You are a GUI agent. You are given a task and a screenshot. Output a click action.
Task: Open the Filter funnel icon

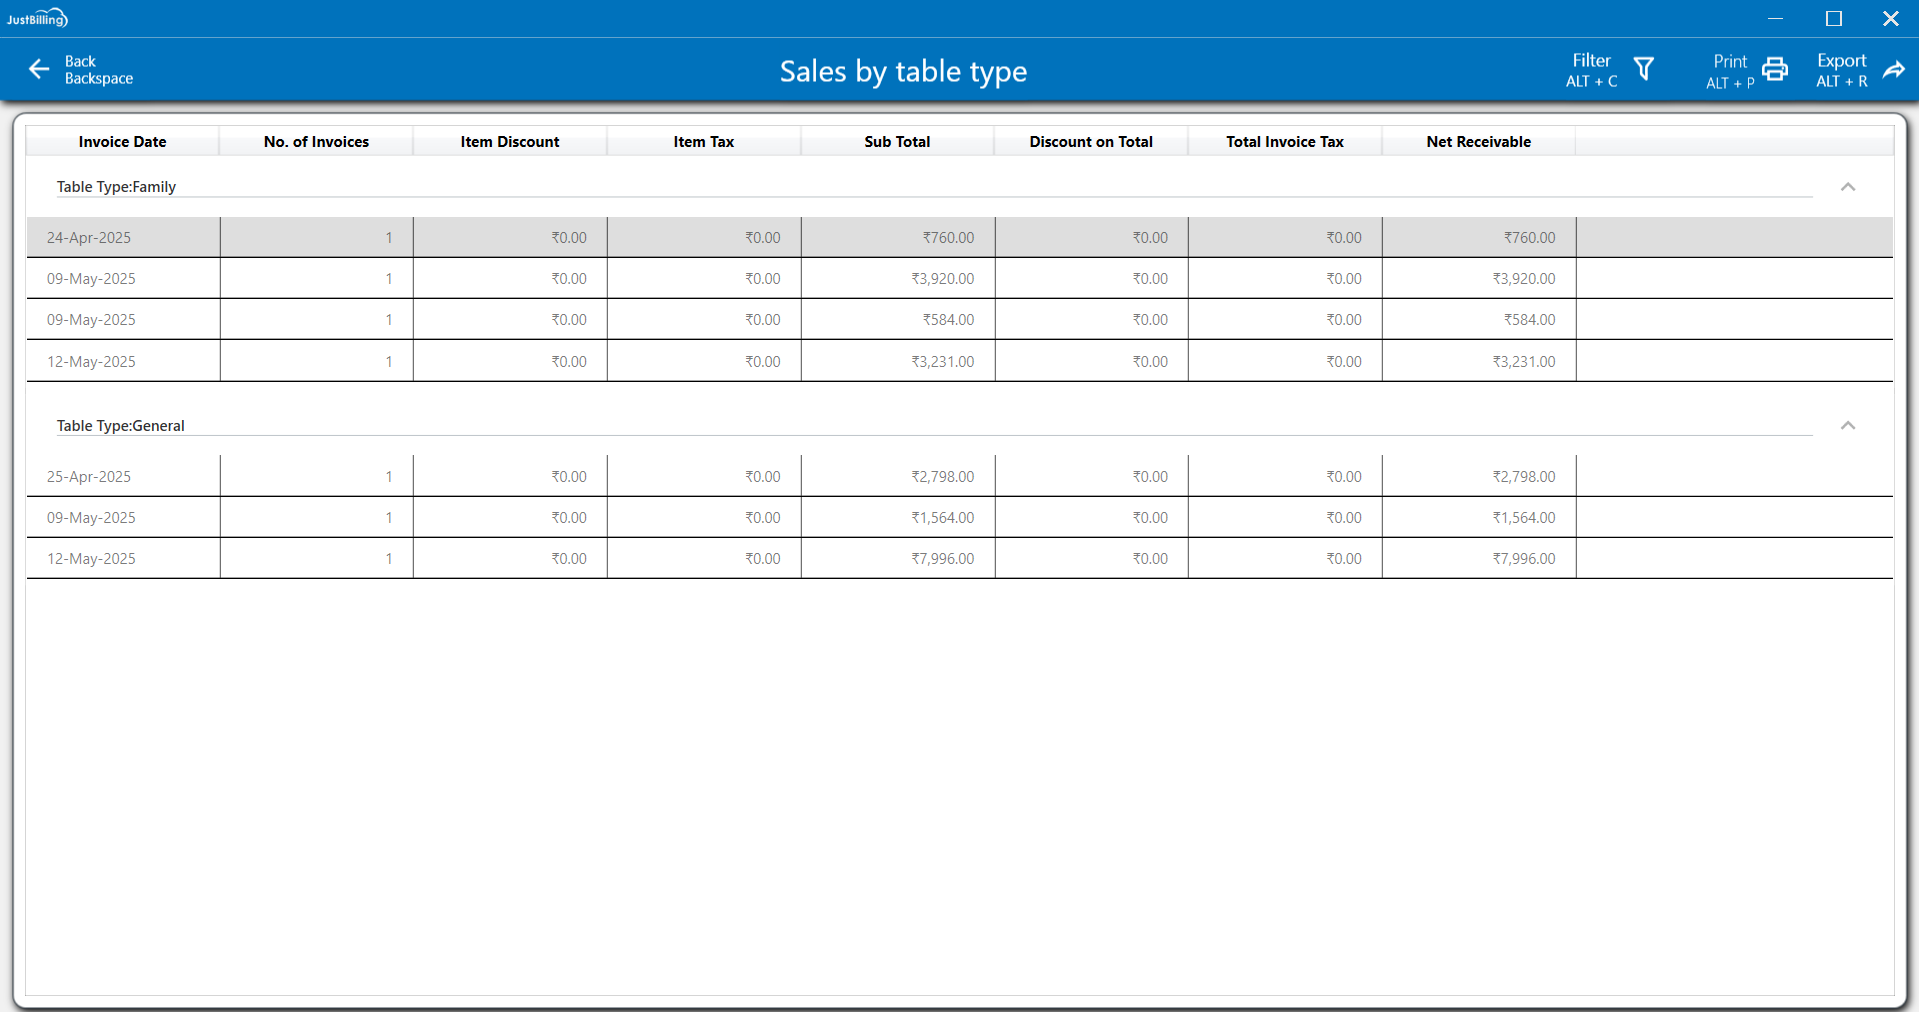pyautogui.click(x=1644, y=69)
